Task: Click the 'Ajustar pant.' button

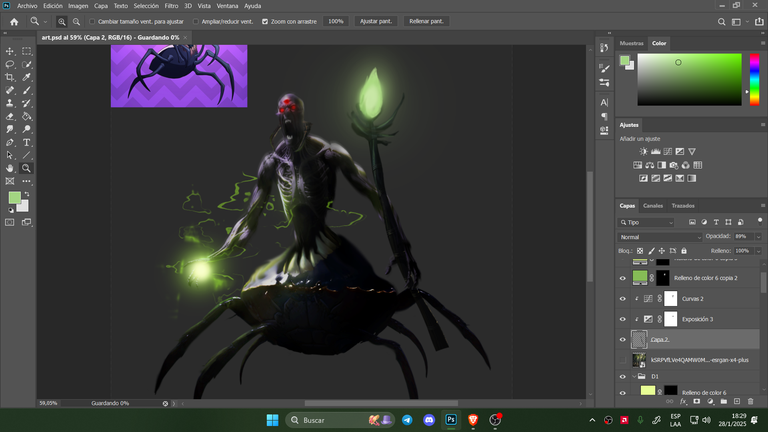Action: (376, 22)
